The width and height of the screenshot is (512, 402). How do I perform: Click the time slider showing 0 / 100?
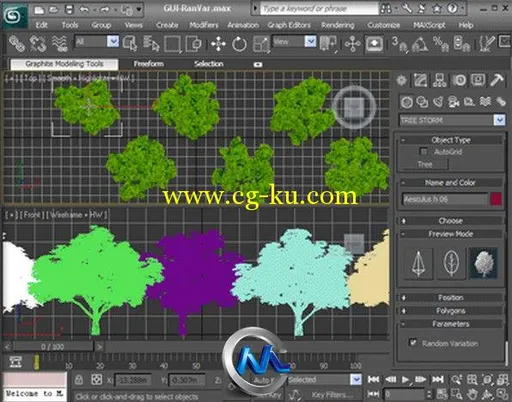[x=53, y=347]
